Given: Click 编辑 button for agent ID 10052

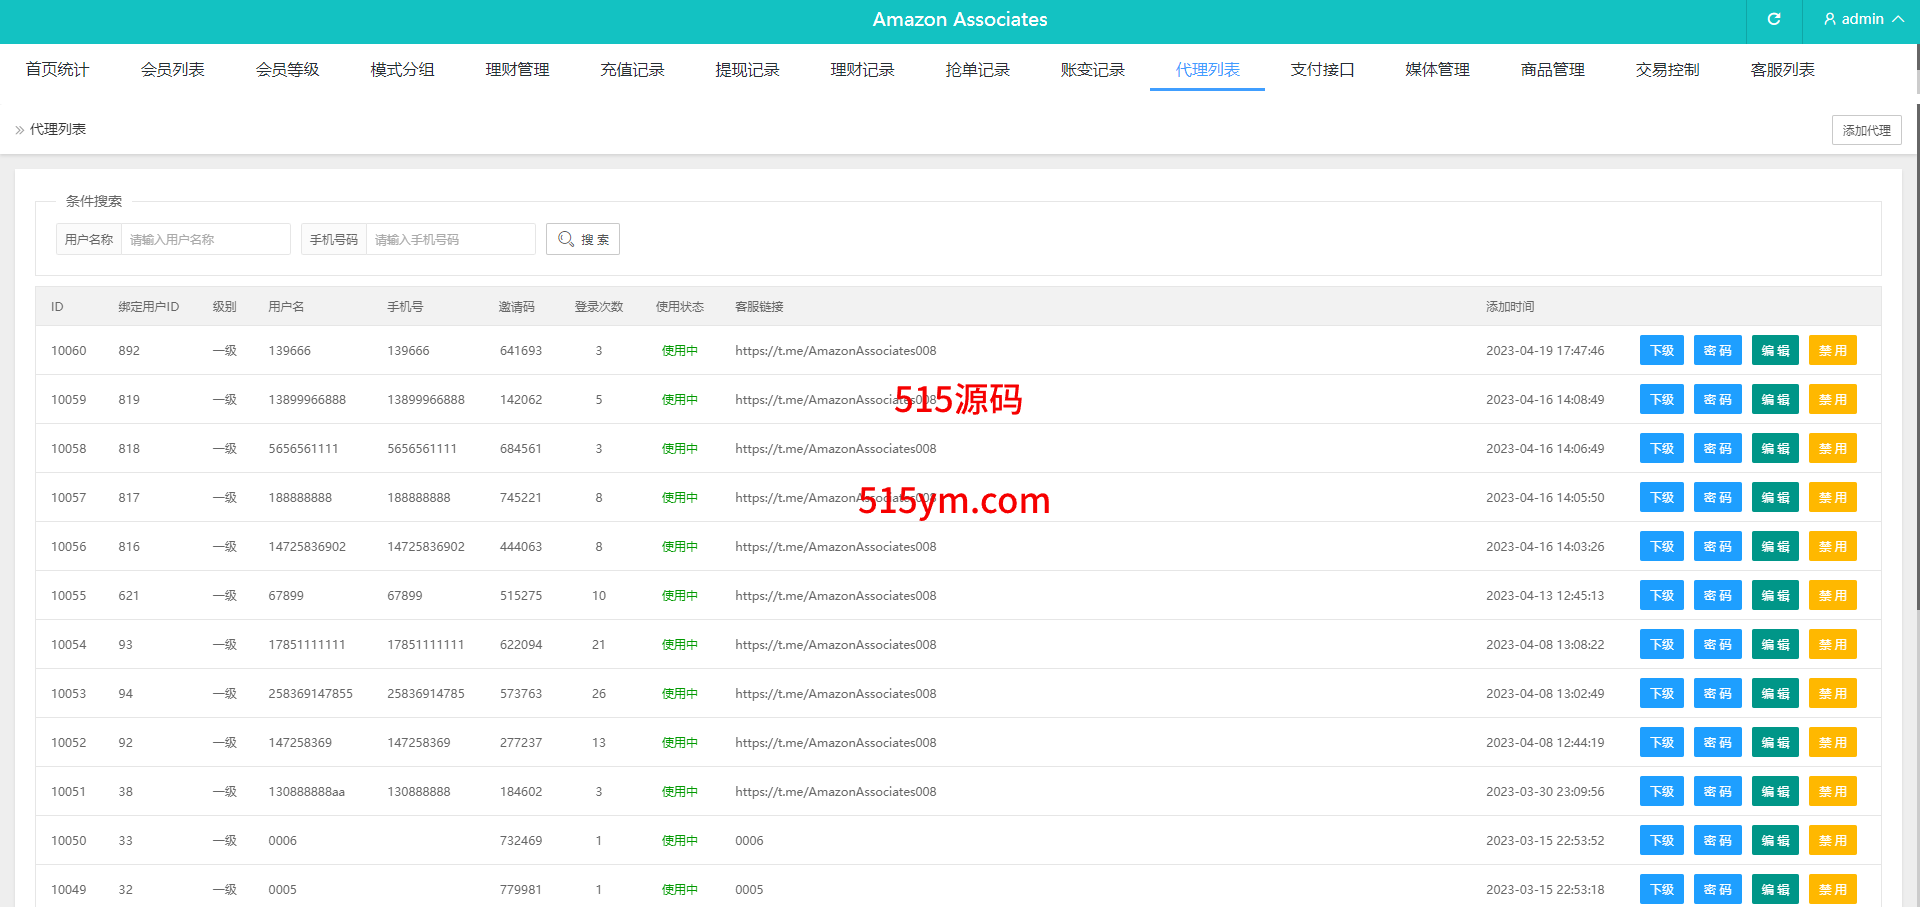Looking at the screenshot, I should point(1775,743).
